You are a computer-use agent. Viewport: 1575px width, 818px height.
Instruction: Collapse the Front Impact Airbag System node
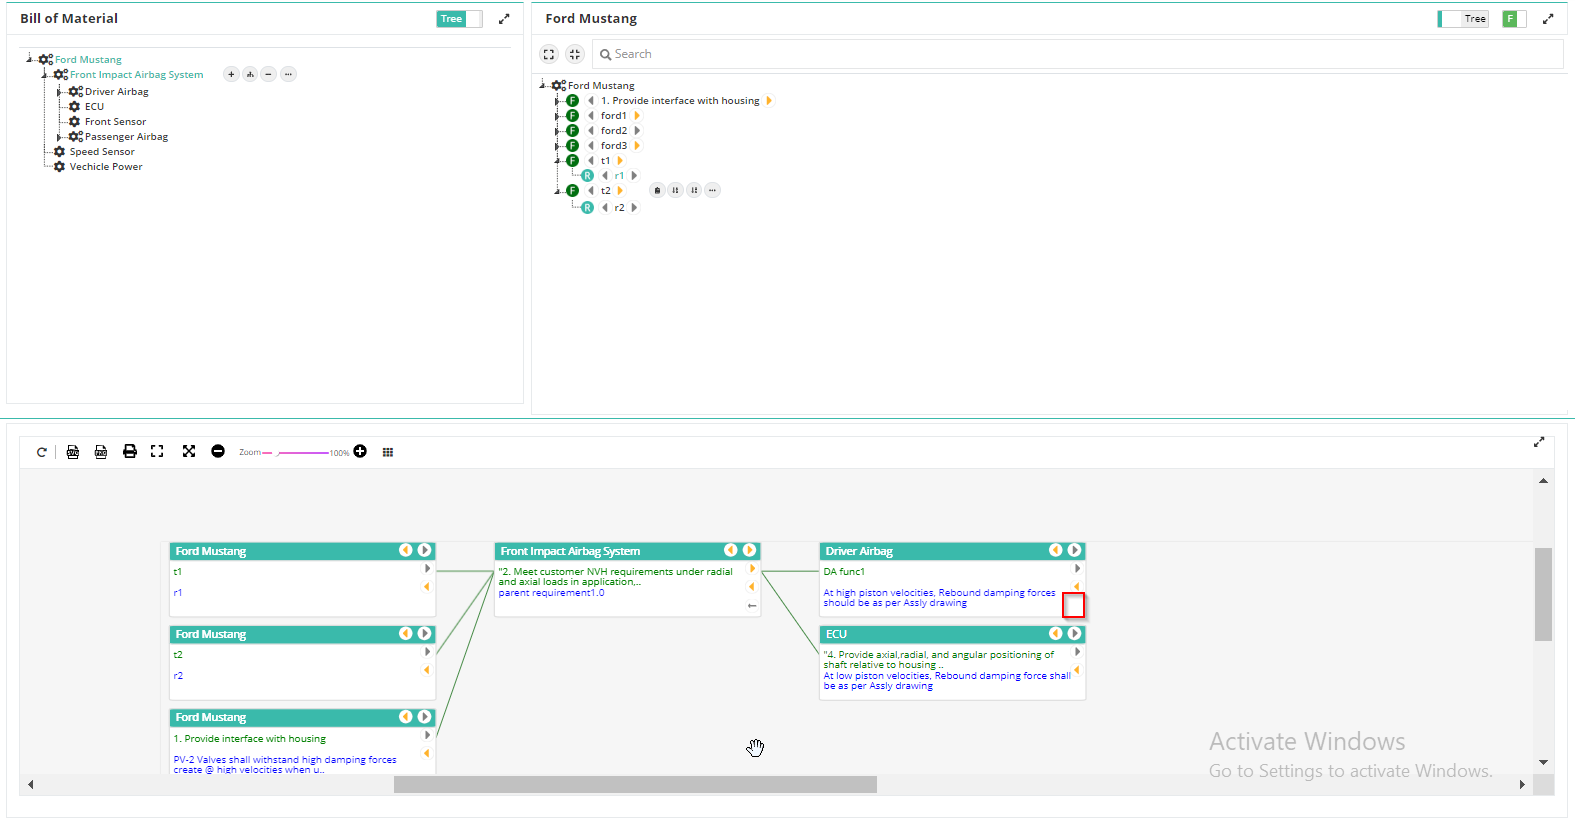[x=45, y=75]
